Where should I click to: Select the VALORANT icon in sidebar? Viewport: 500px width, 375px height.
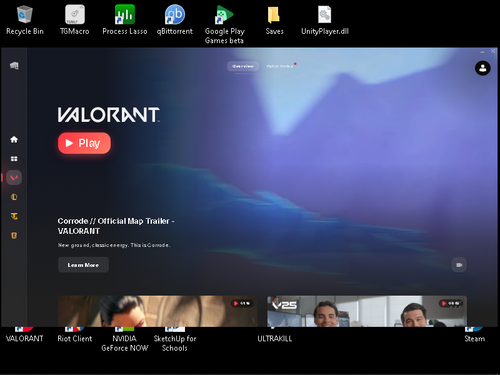(14, 178)
